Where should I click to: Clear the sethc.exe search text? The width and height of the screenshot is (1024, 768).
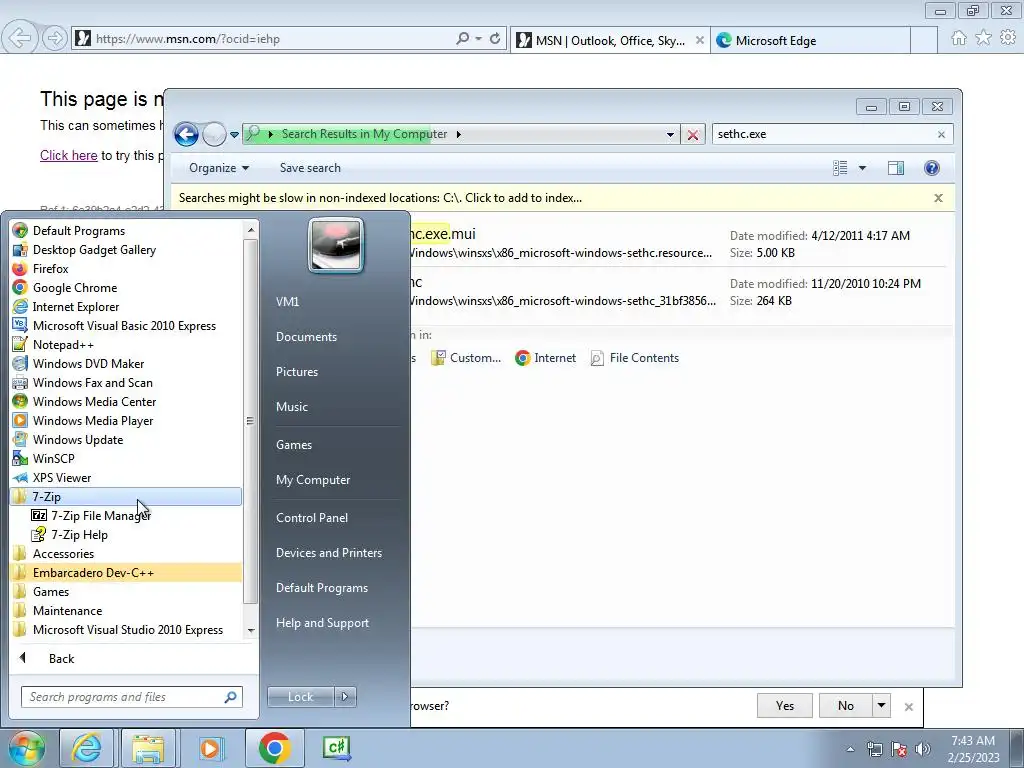[x=941, y=135]
